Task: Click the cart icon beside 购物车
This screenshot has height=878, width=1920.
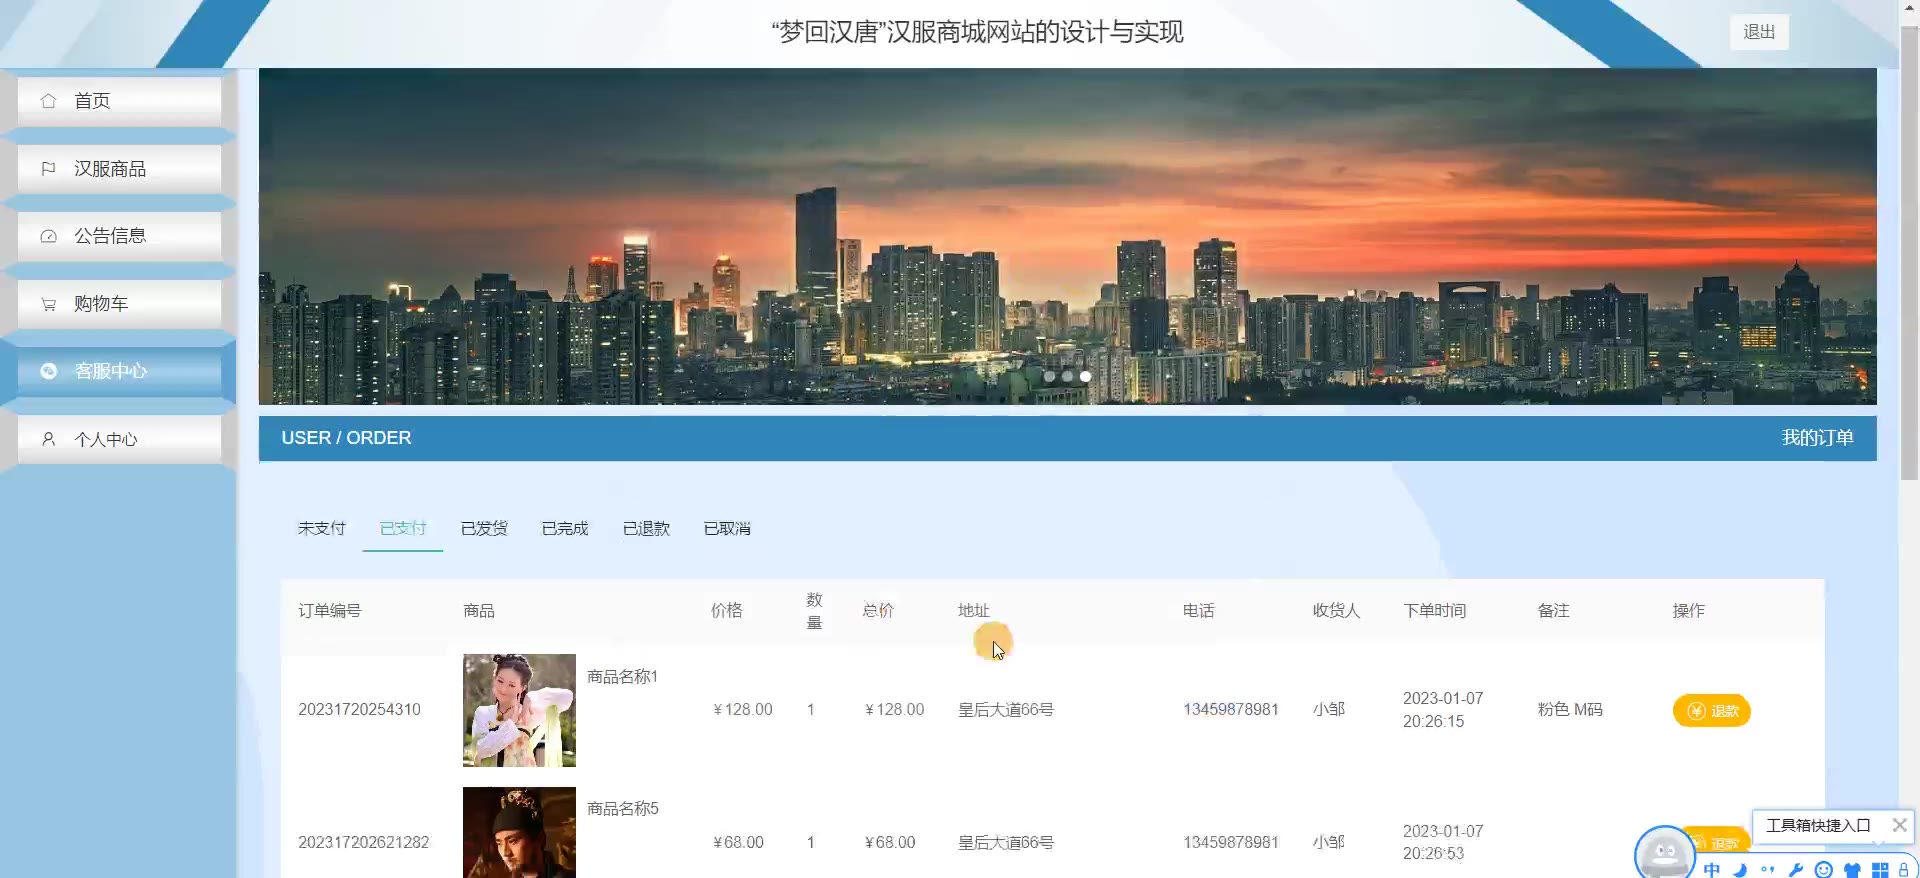Action: coord(48,304)
